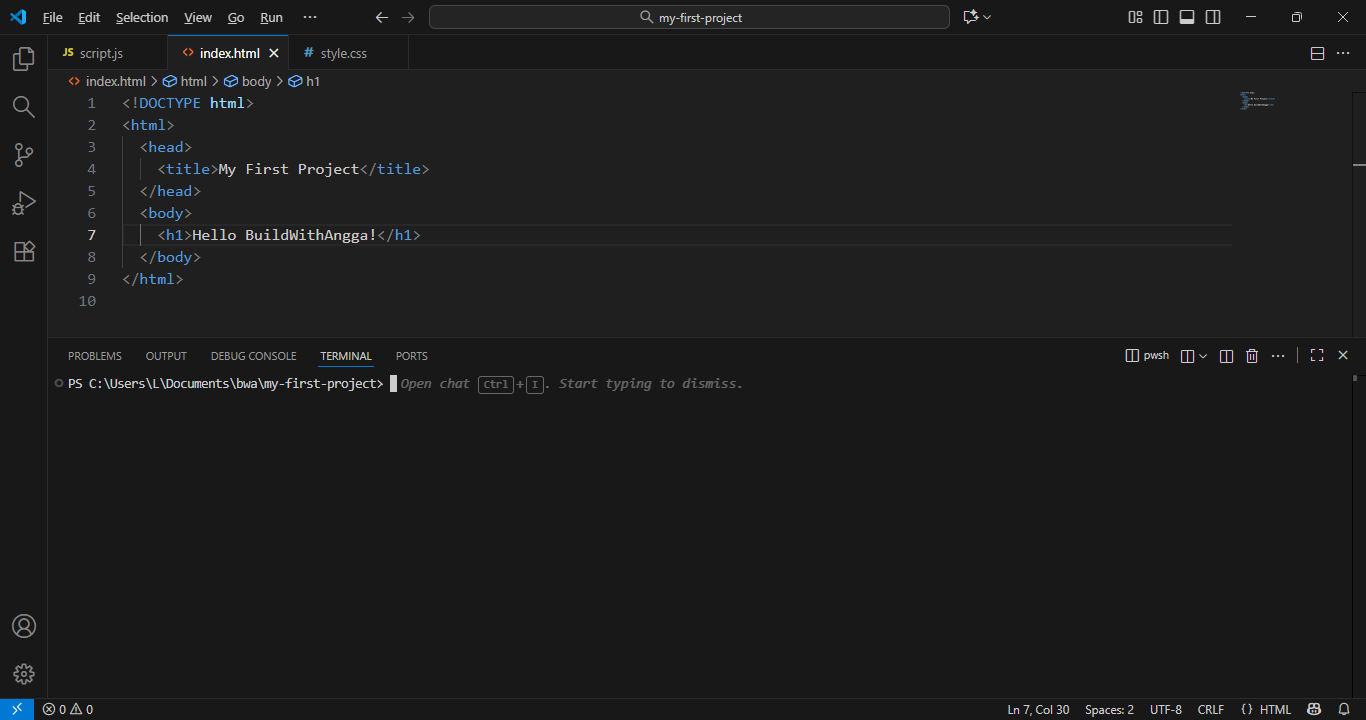Screen dimensions: 1366x720
Task: Kill the terminal using the trash icon
Action: pos(1252,355)
